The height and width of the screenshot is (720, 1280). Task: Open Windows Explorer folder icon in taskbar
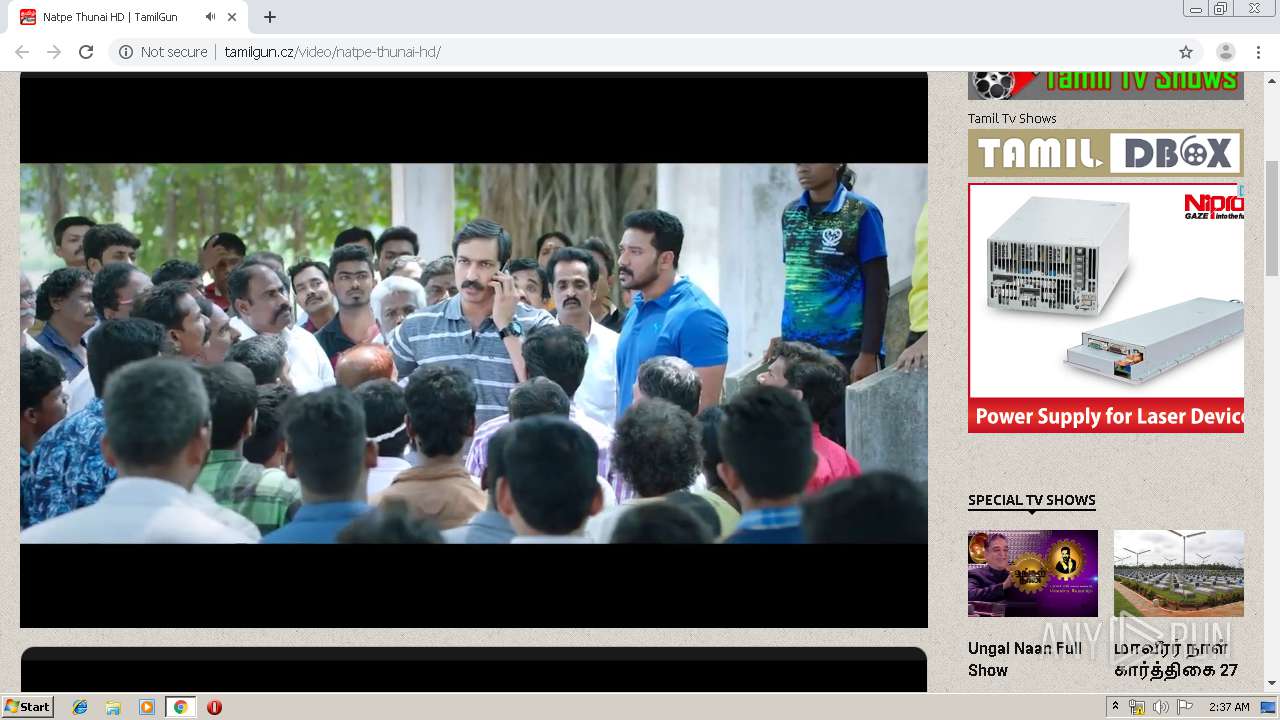point(113,707)
